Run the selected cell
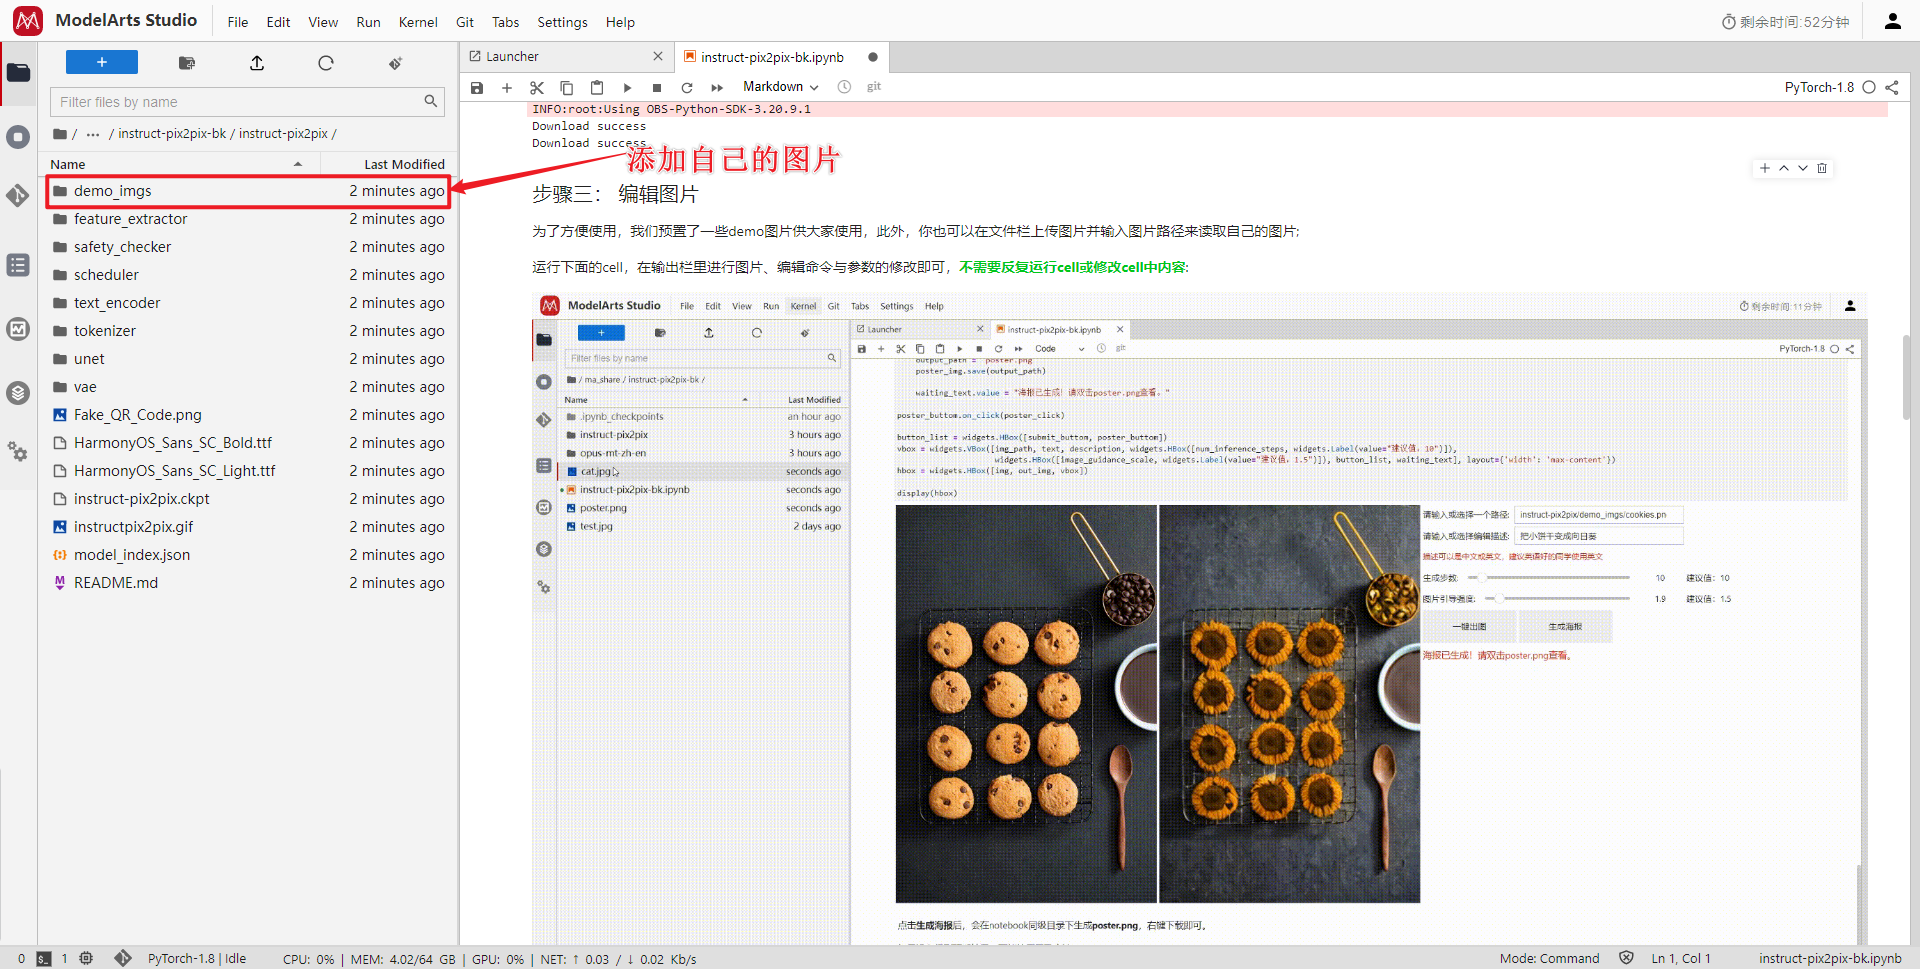Viewport: 1920px width, 969px height. click(x=627, y=88)
